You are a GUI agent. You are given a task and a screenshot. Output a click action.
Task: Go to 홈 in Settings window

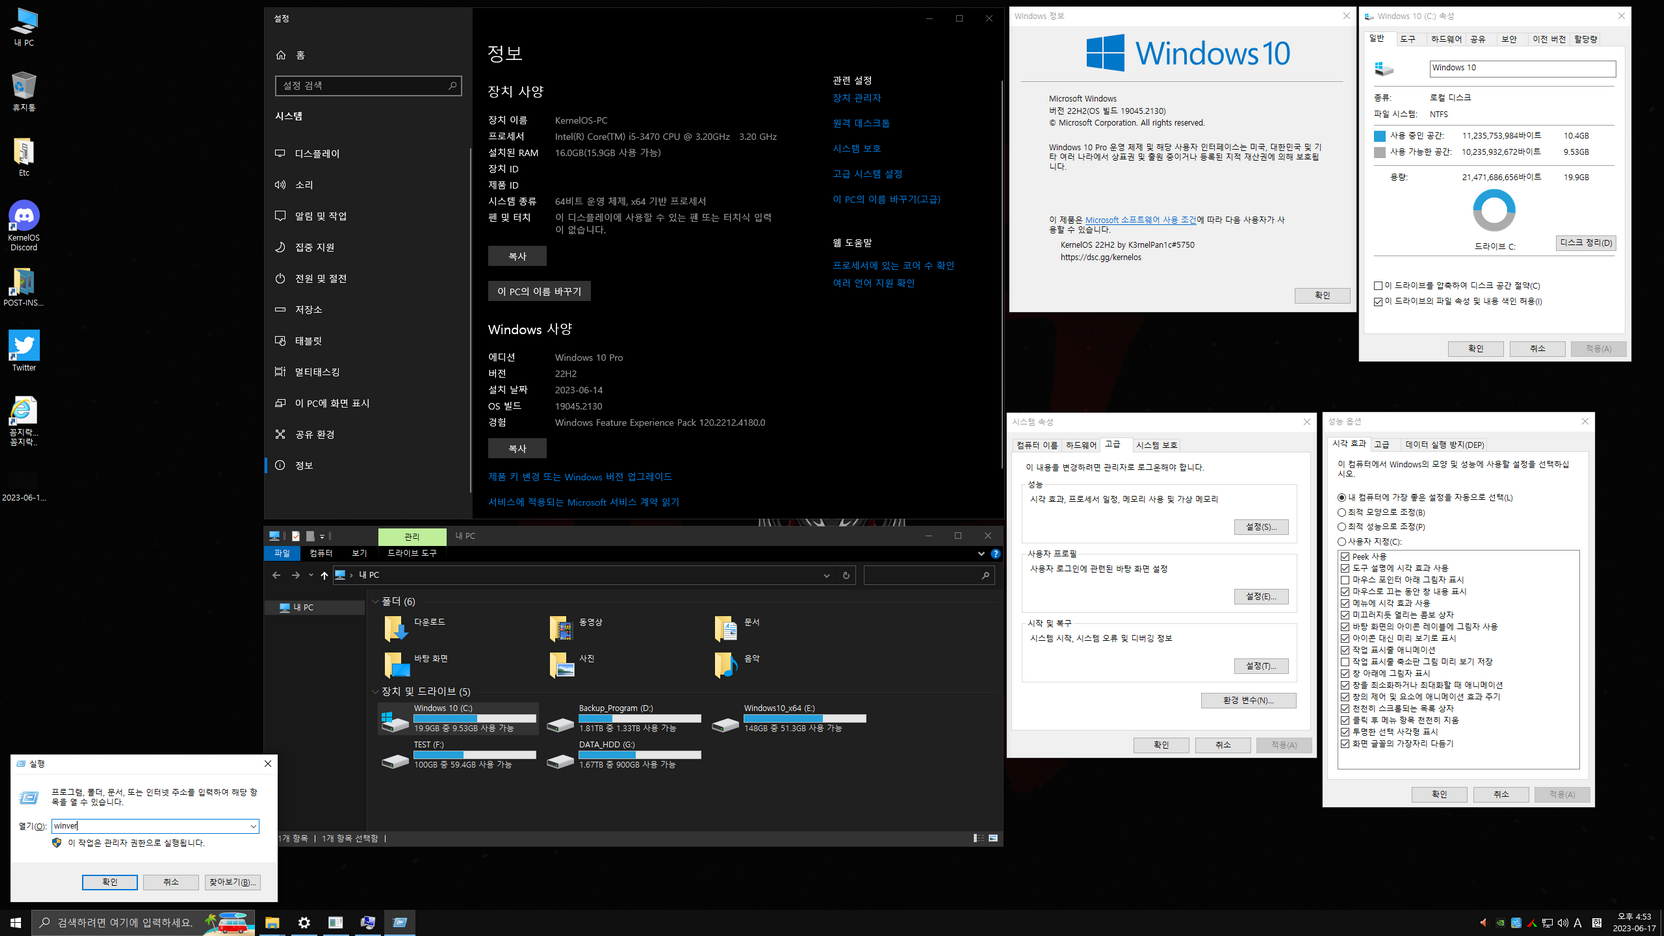coord(368,55)
